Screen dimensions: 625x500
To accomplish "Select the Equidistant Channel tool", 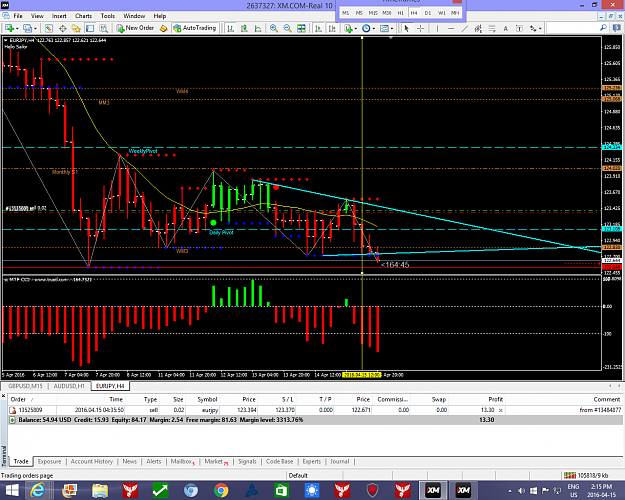I will pyautogui.click(x=478, y=28).
